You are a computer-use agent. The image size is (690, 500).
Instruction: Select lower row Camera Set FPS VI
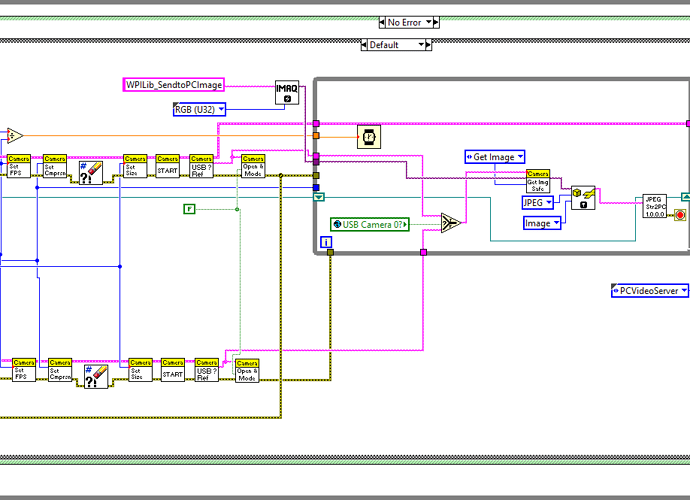pos(24,370)
